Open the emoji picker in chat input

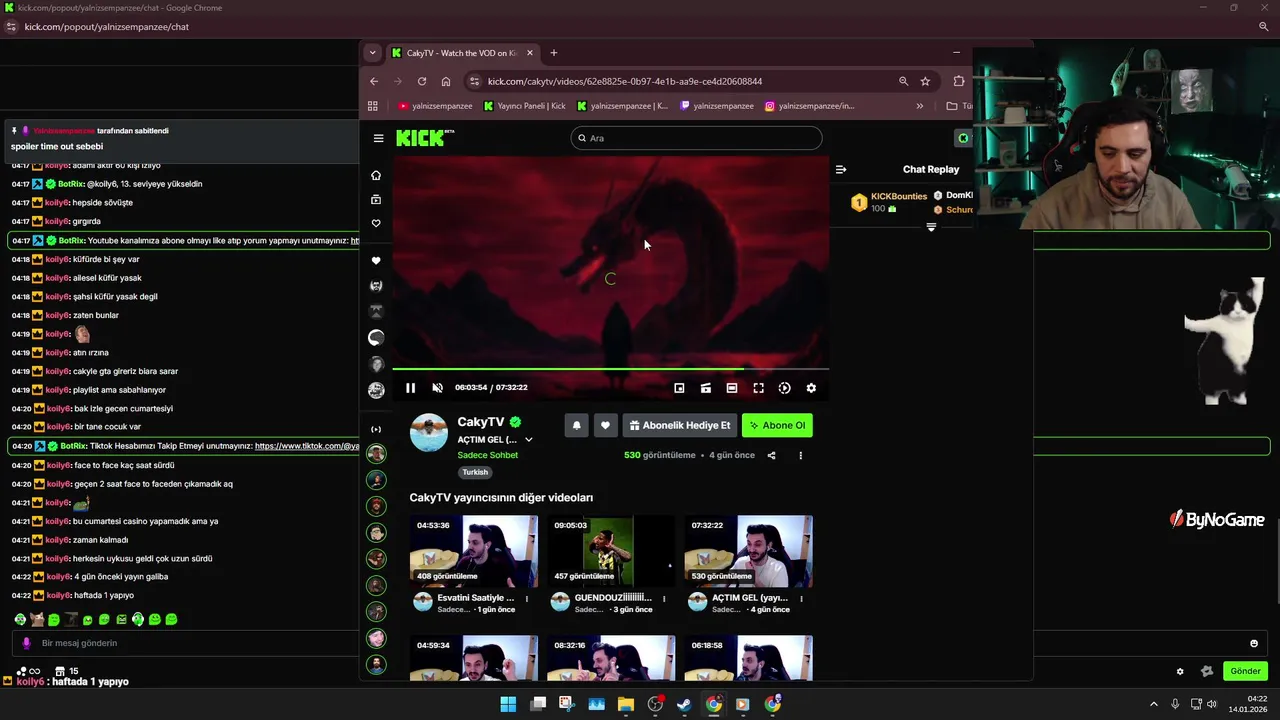[x=1254, y=643]
